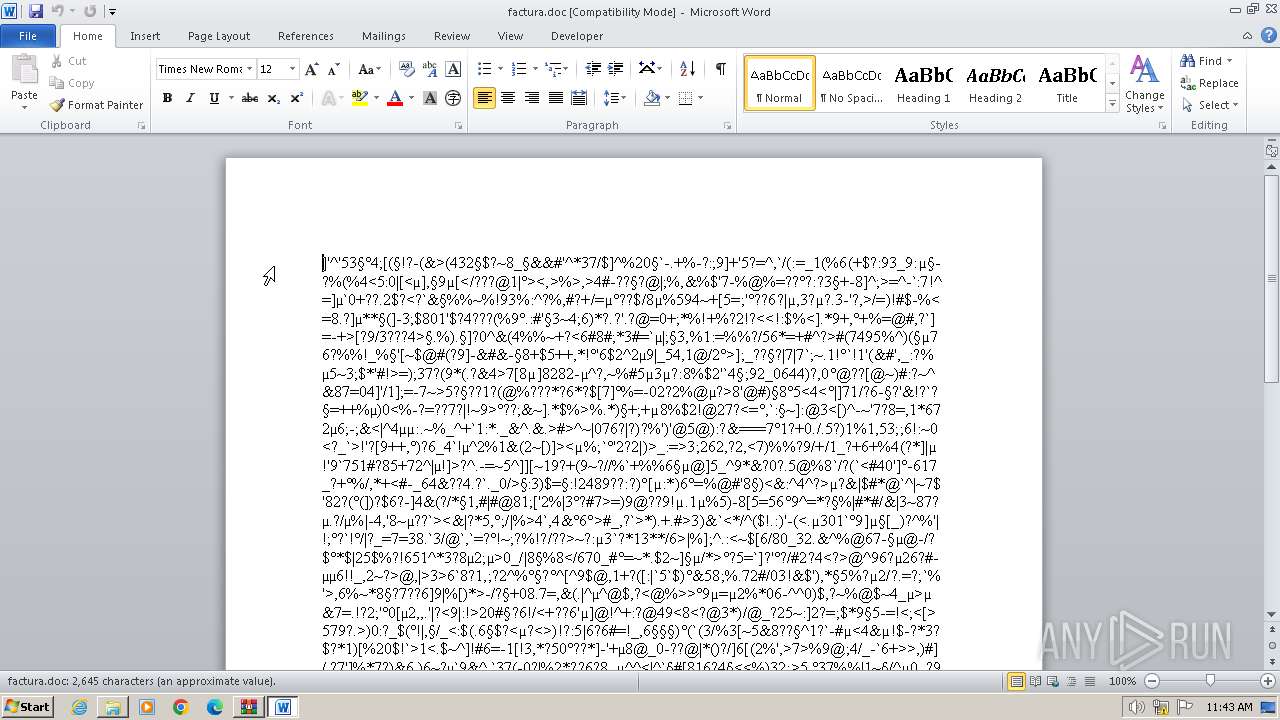
Task: Open Internet Explorer from taskbar
Action: (79, 707)
